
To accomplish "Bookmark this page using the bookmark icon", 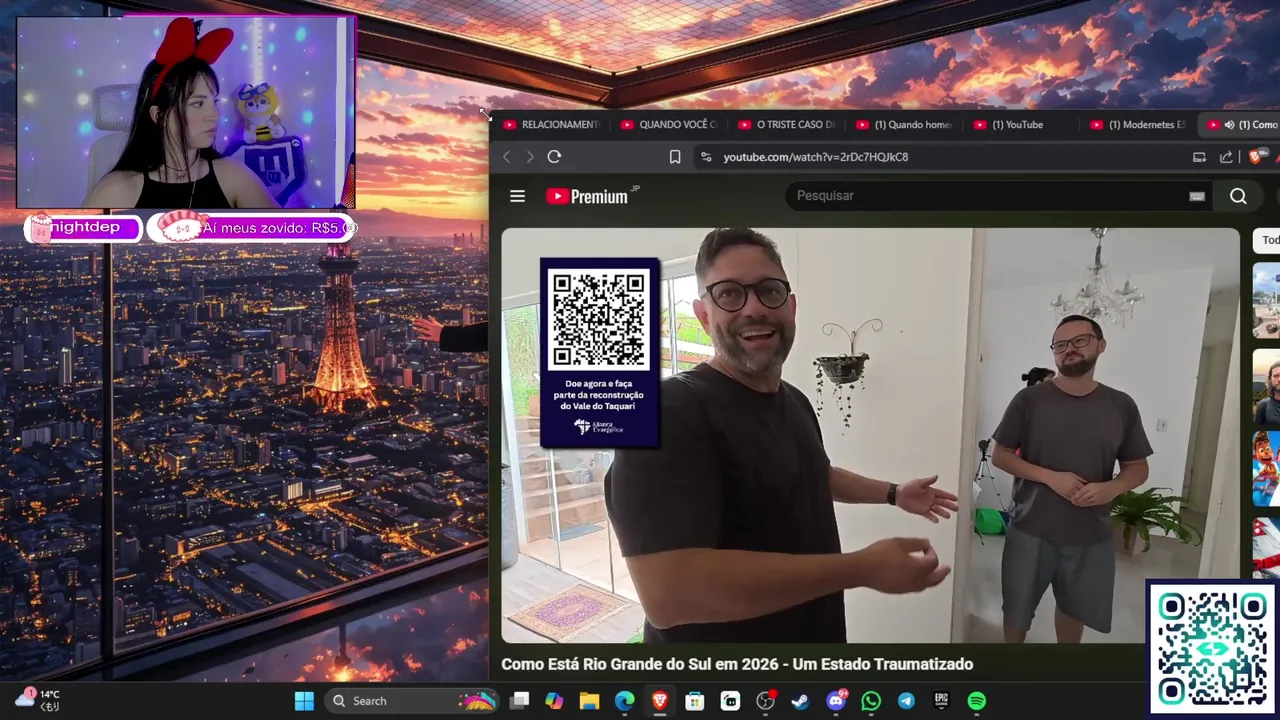I will (675, 157).
